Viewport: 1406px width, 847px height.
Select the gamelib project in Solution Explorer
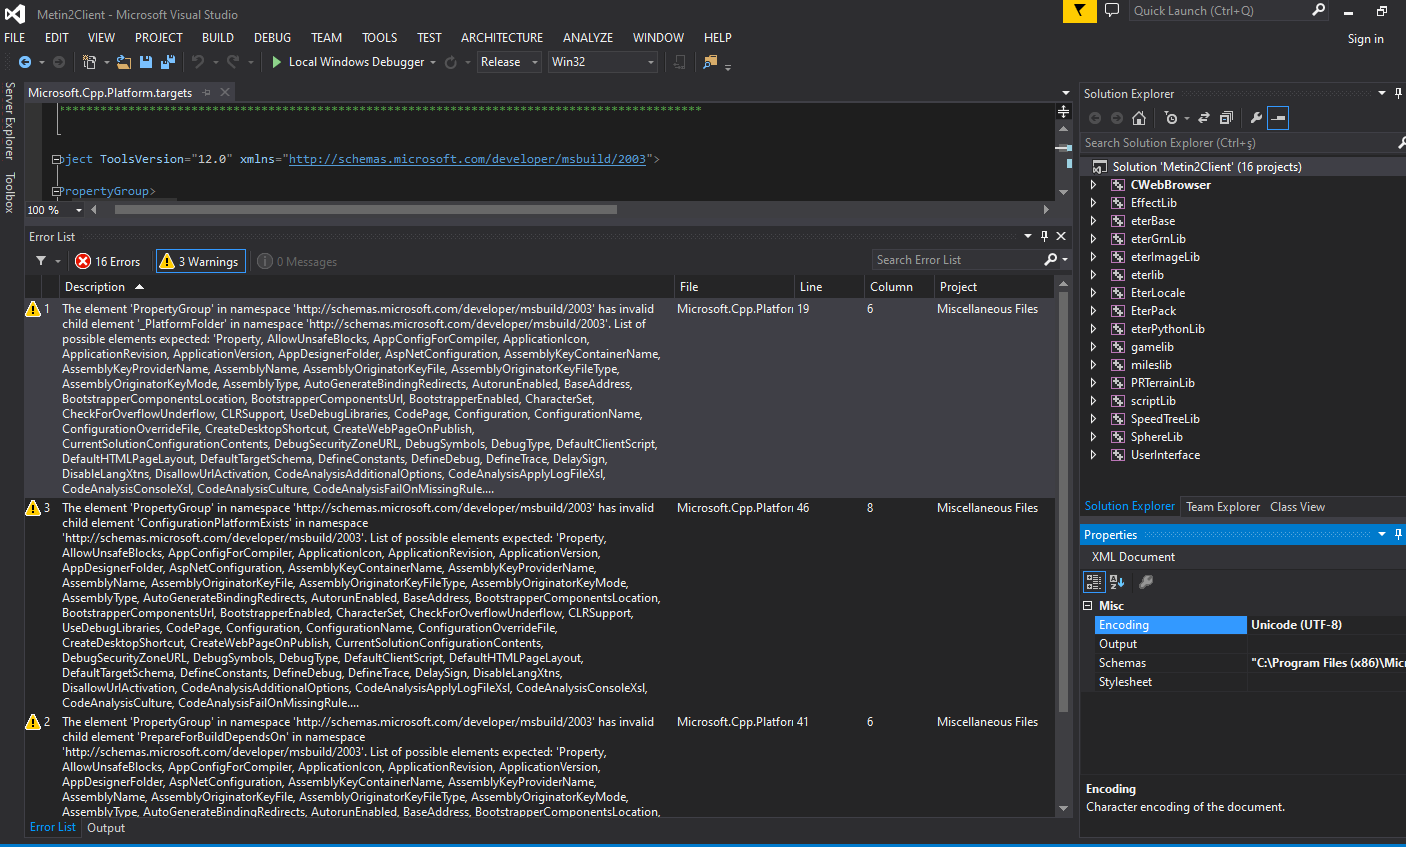coord(1152,347)
